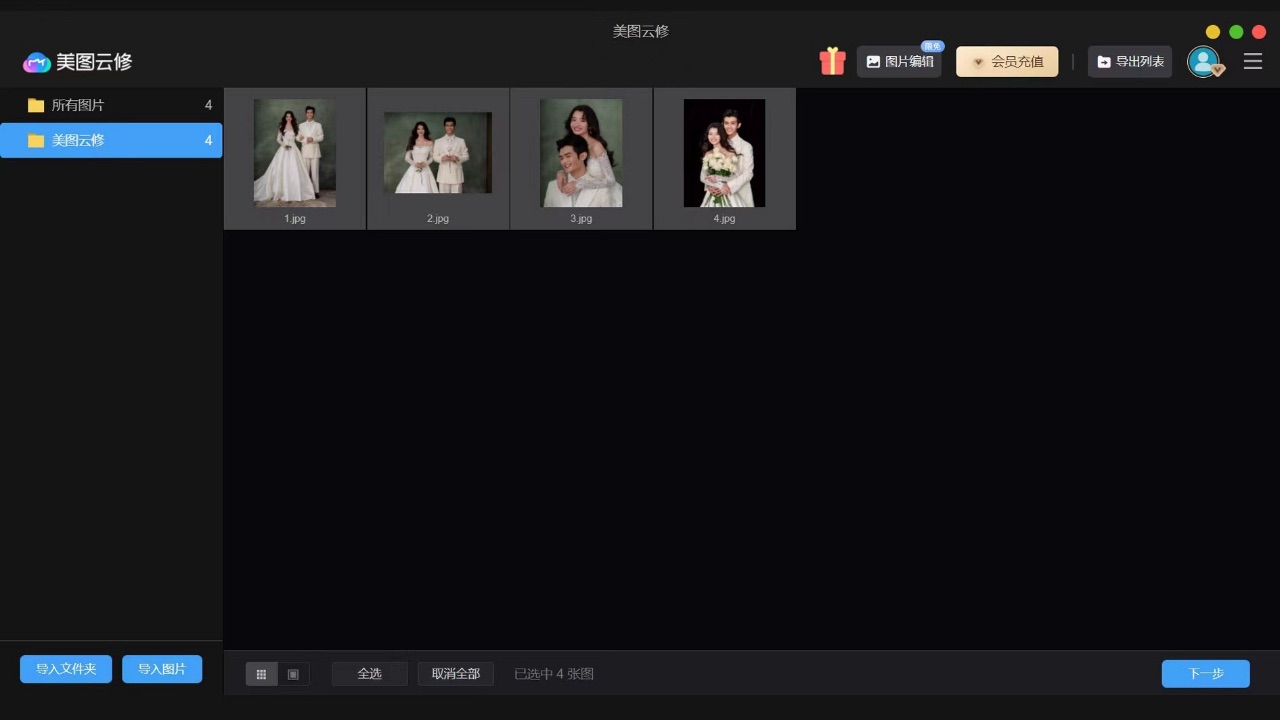Open the VIP dropdown on the avatar
The height and width of the screenshot is (720, 1280).
1219,72
